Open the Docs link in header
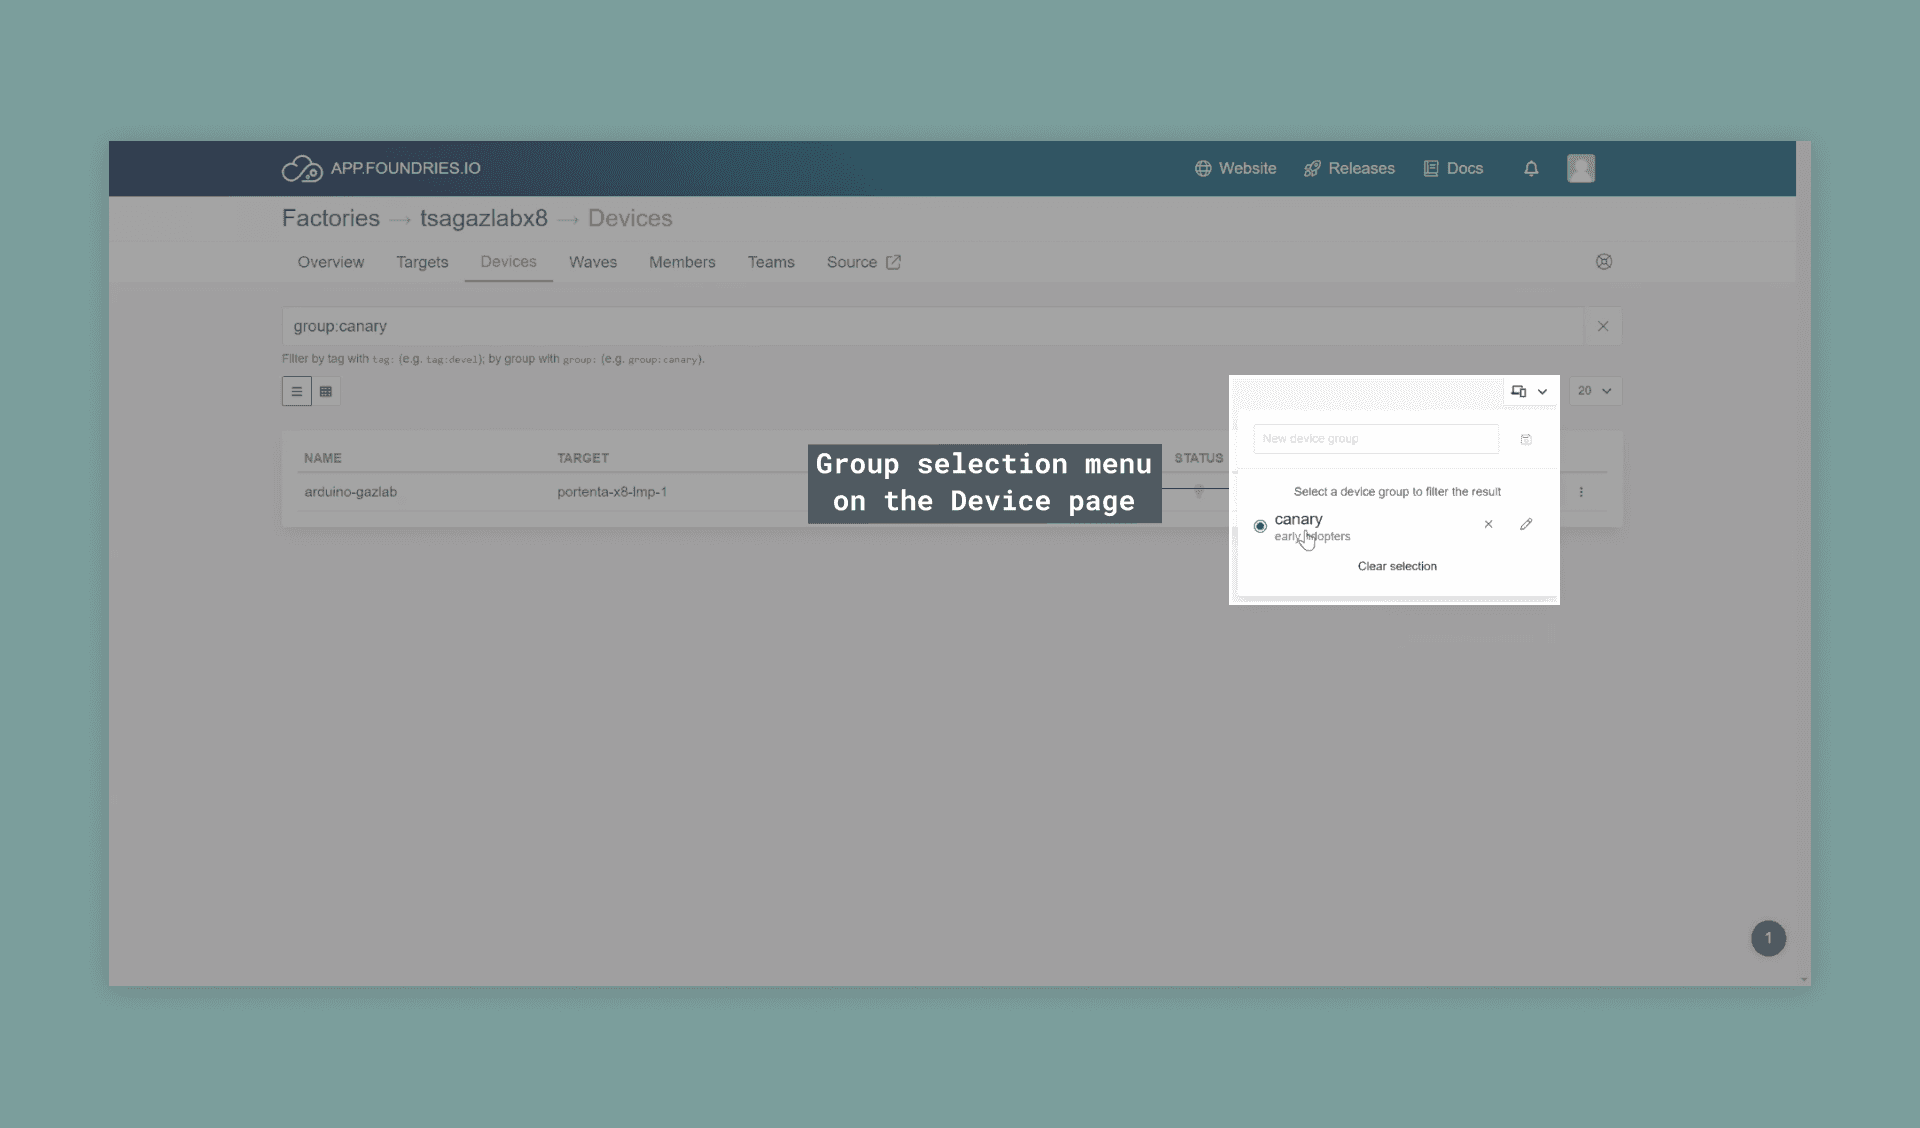 [x=1453, y=169]
